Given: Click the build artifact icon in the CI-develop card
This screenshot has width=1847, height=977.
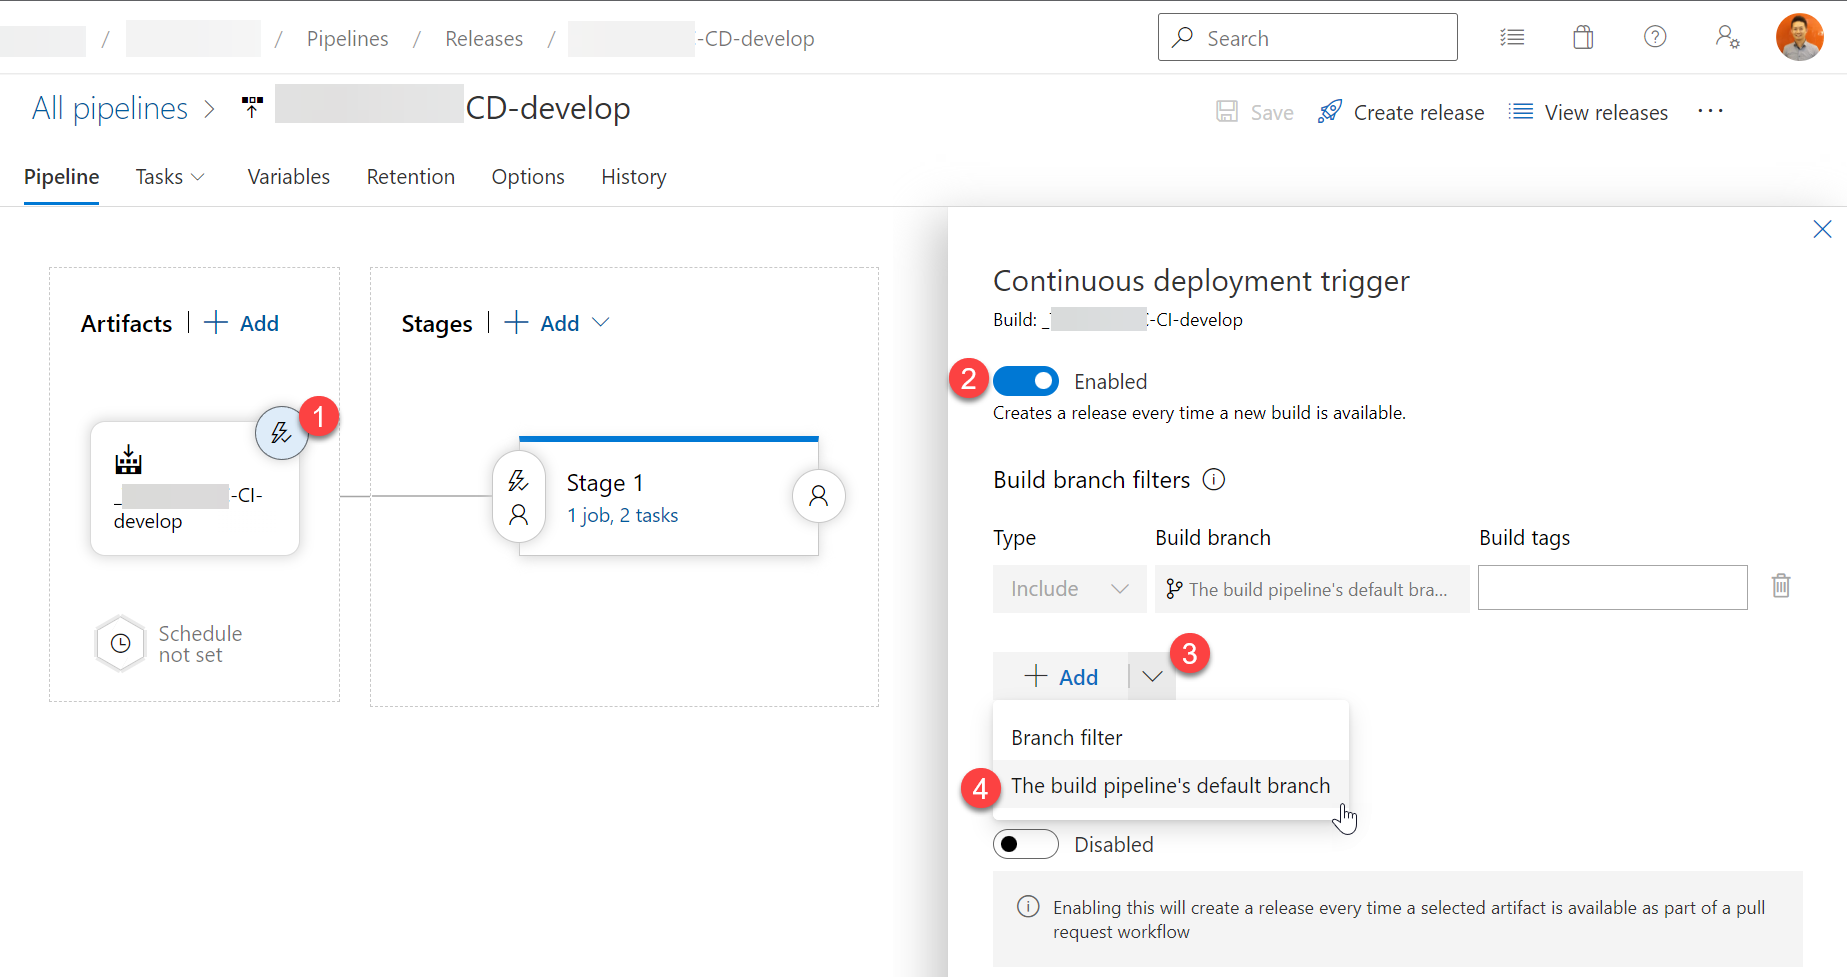Looking at the screenshot, I should point(129,460).
